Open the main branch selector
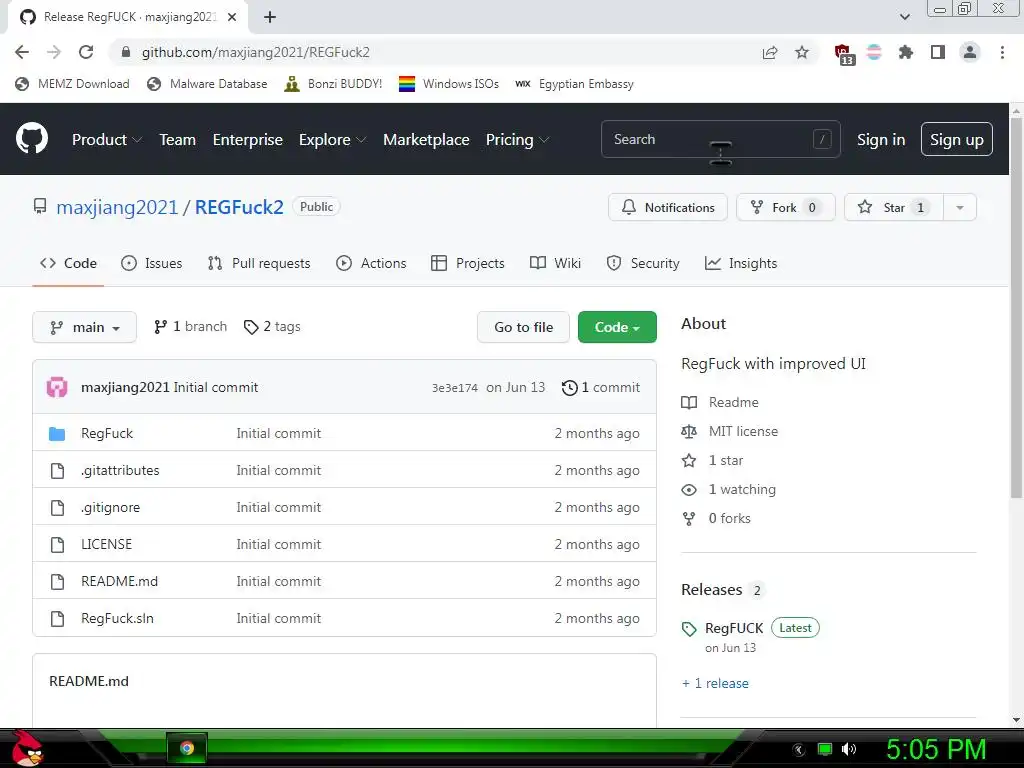The image size is (1024, 768). click(x=84, y=327)
